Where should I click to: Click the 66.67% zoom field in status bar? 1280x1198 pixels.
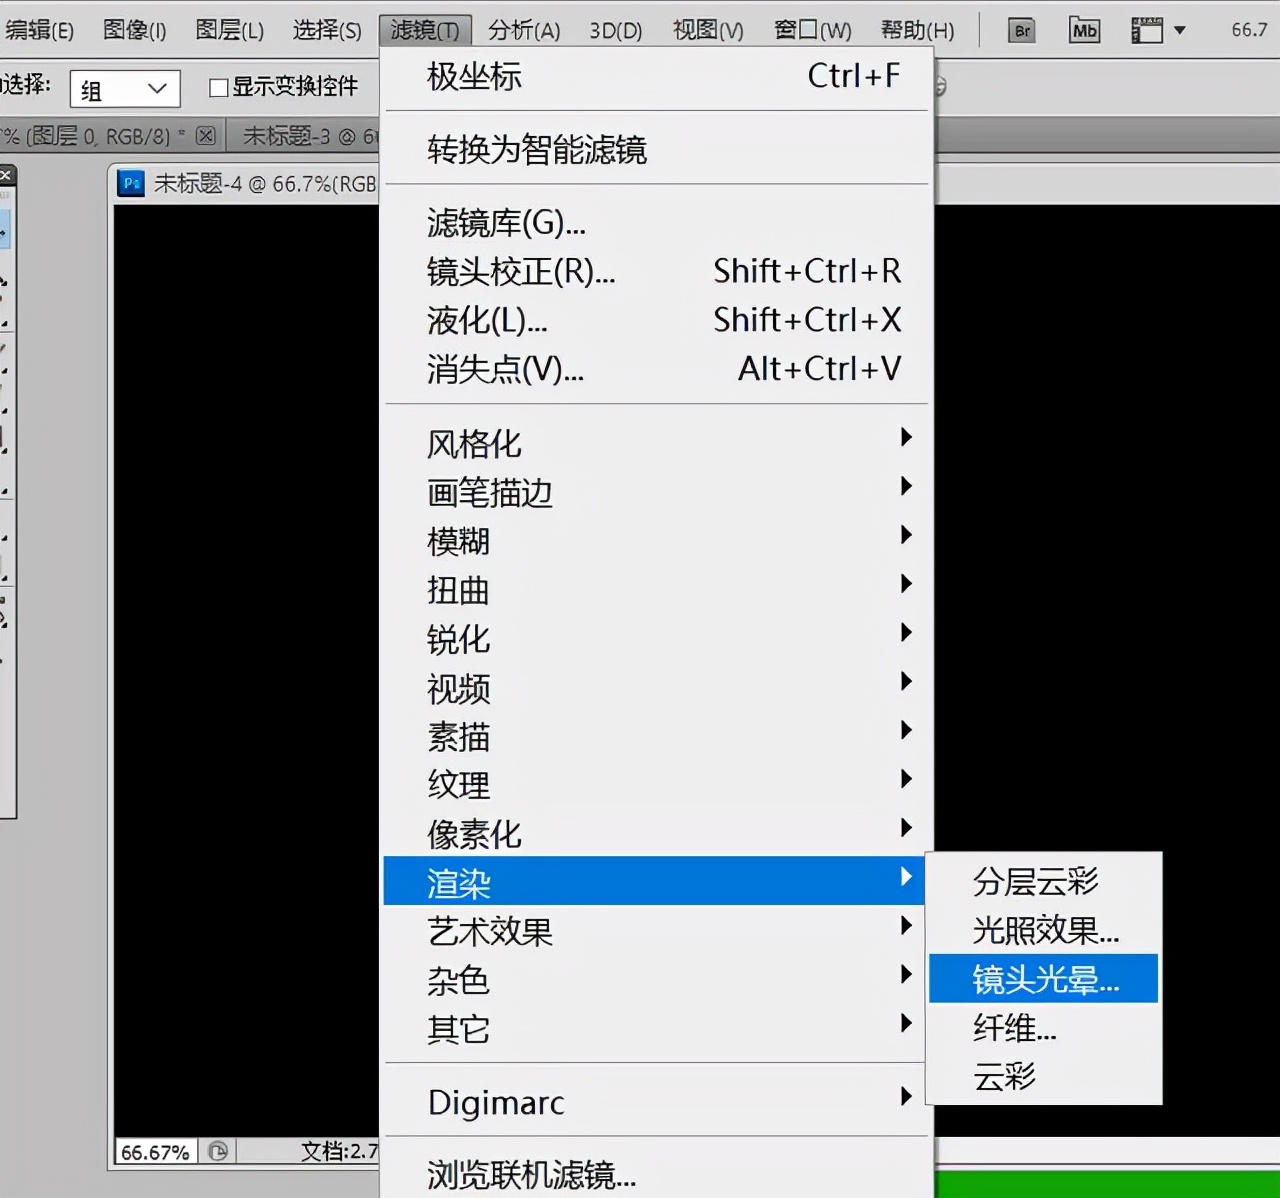click(153, 1151)
